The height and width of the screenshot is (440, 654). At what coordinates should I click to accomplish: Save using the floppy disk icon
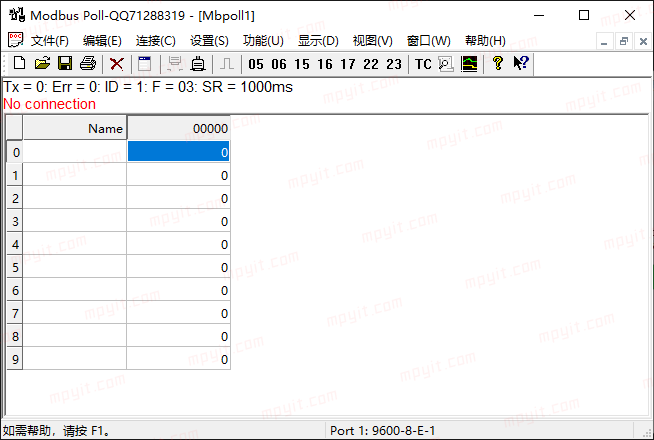pyautogui.click(x=65, y=64)
